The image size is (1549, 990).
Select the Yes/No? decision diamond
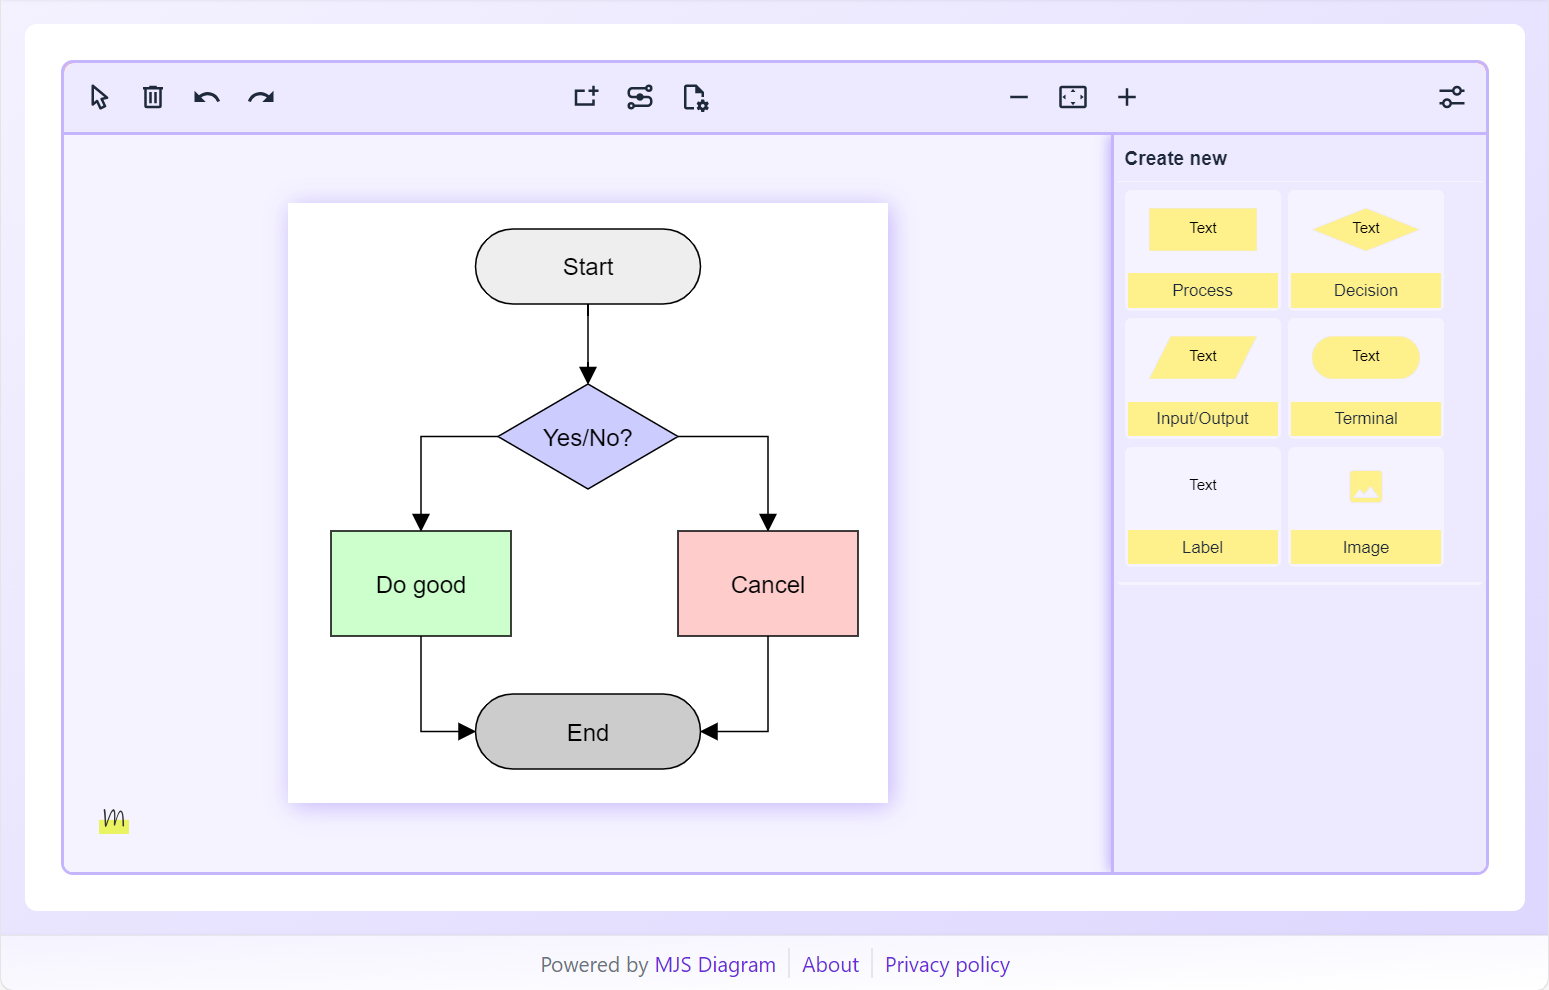(588, 437)
